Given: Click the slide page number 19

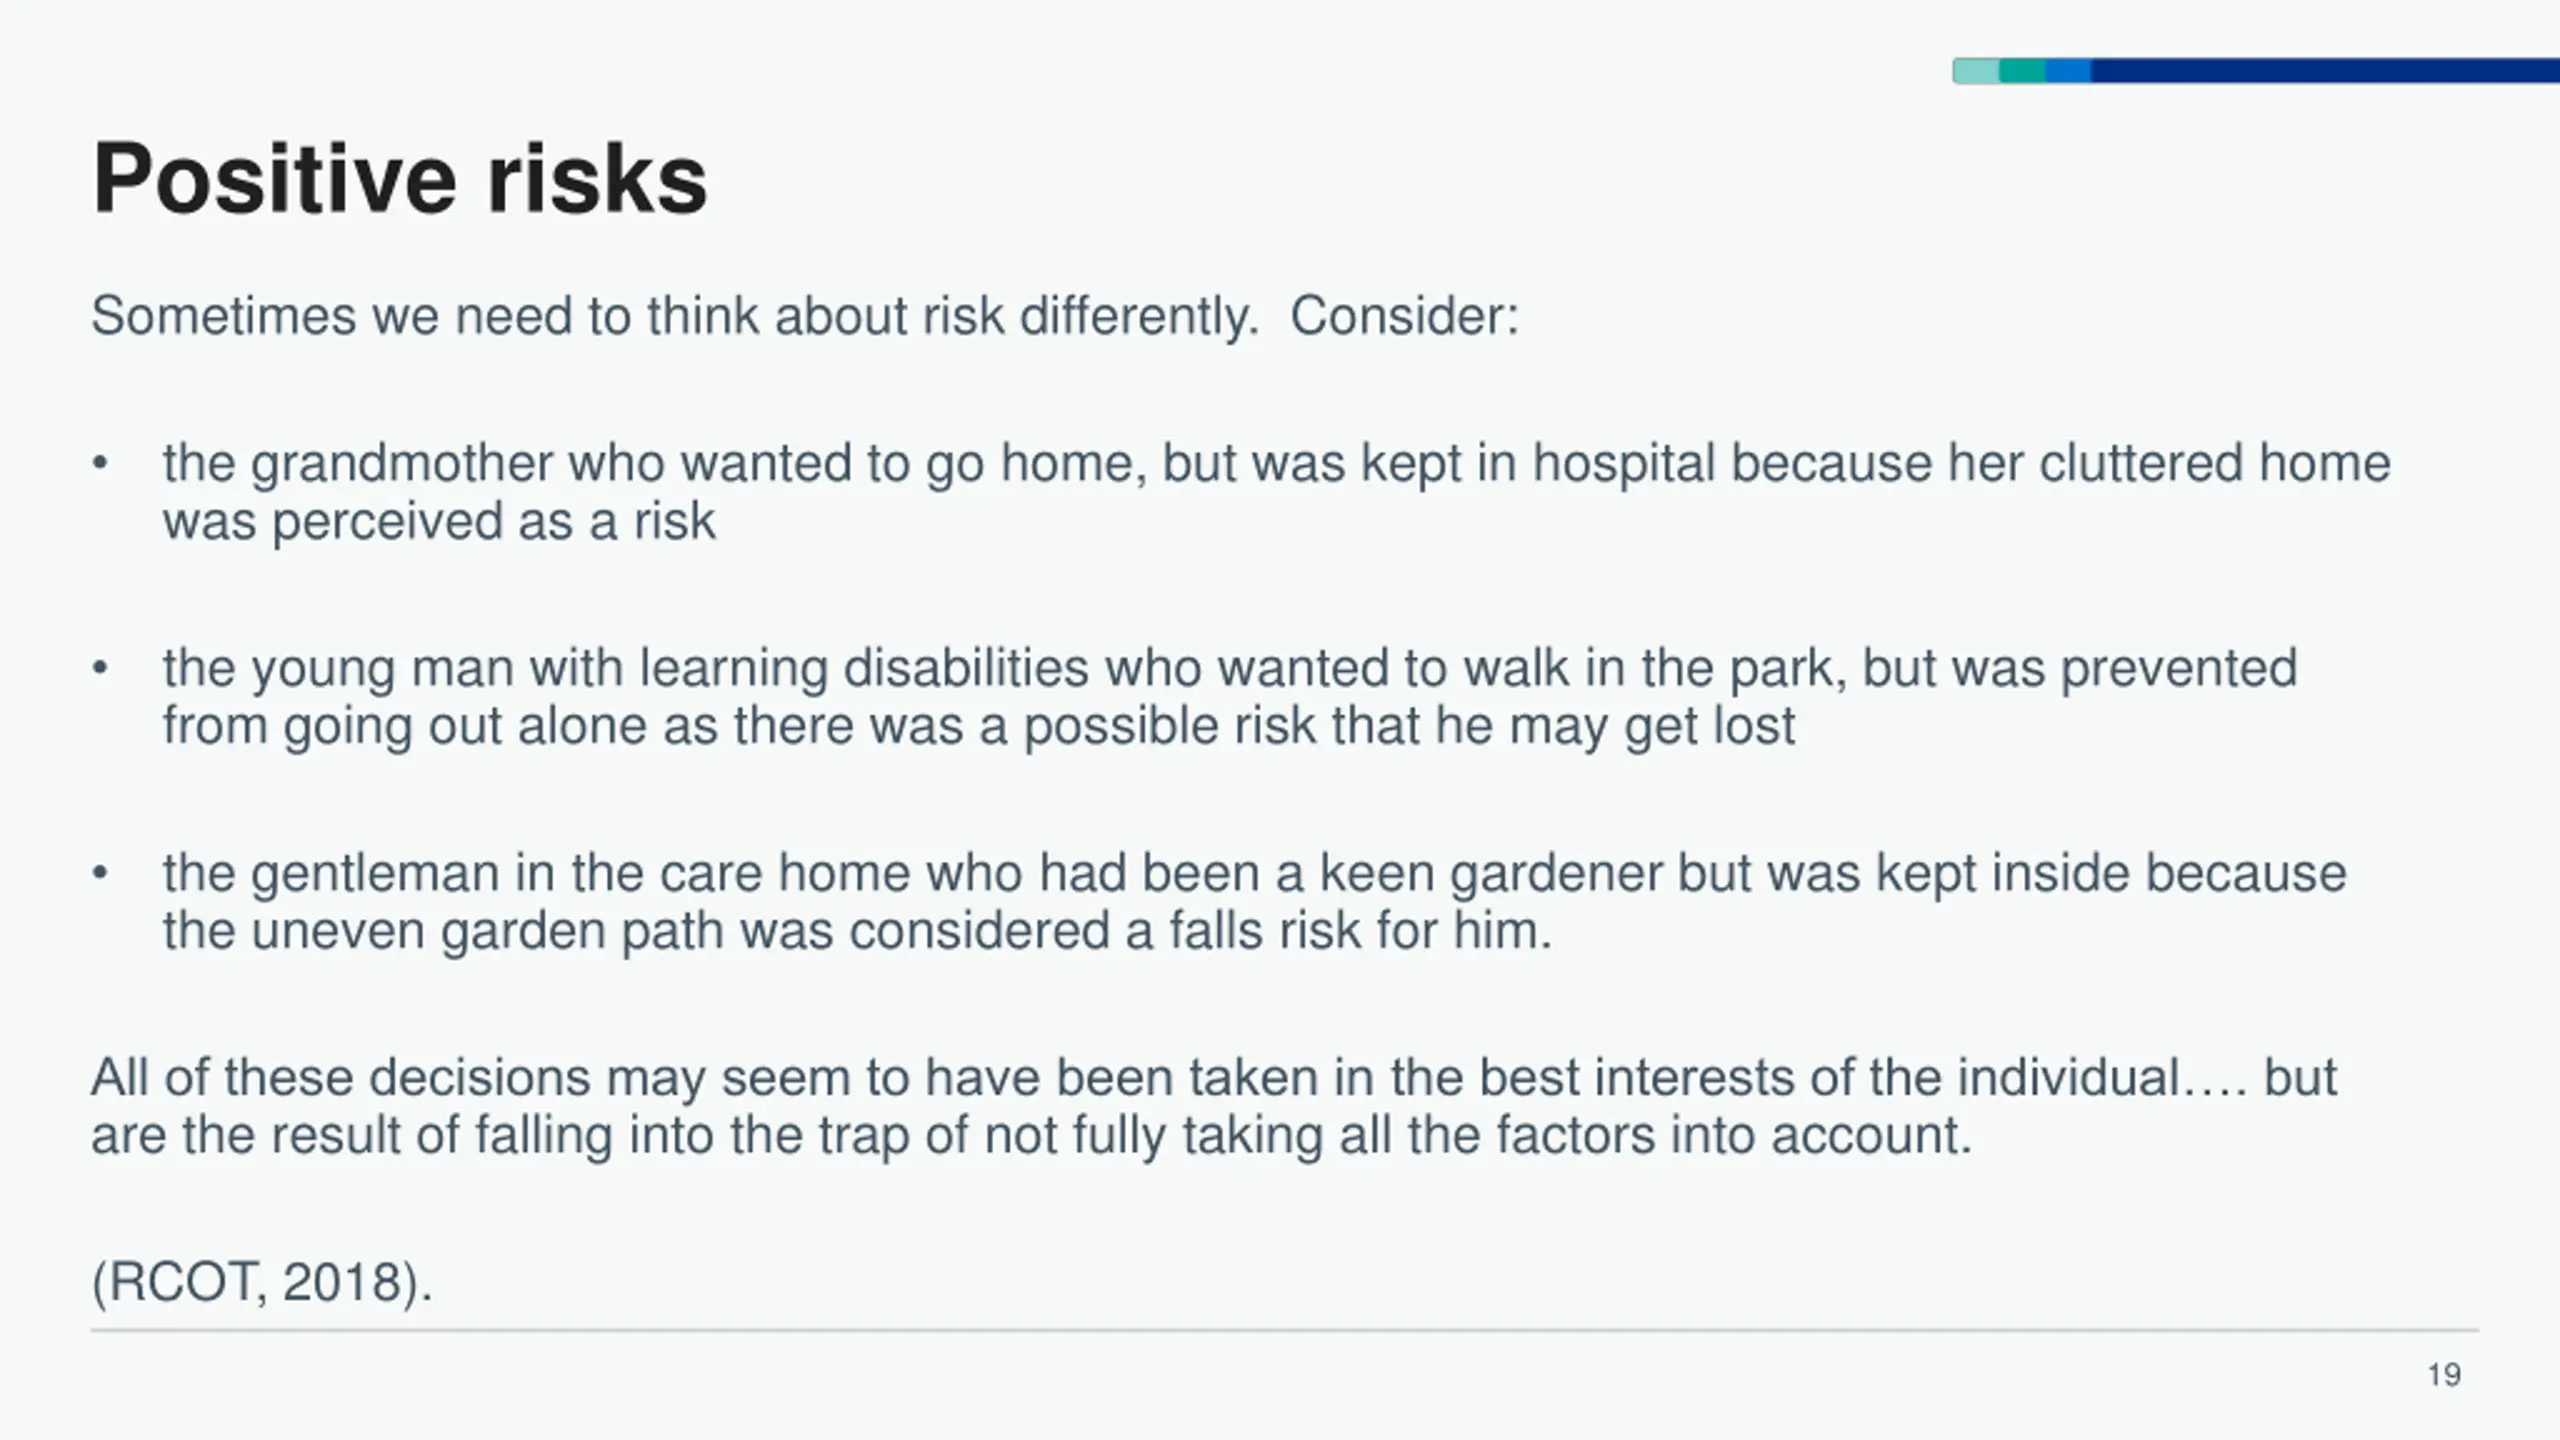Looking at the screenshot, I should click(x=2444, y=1375).
